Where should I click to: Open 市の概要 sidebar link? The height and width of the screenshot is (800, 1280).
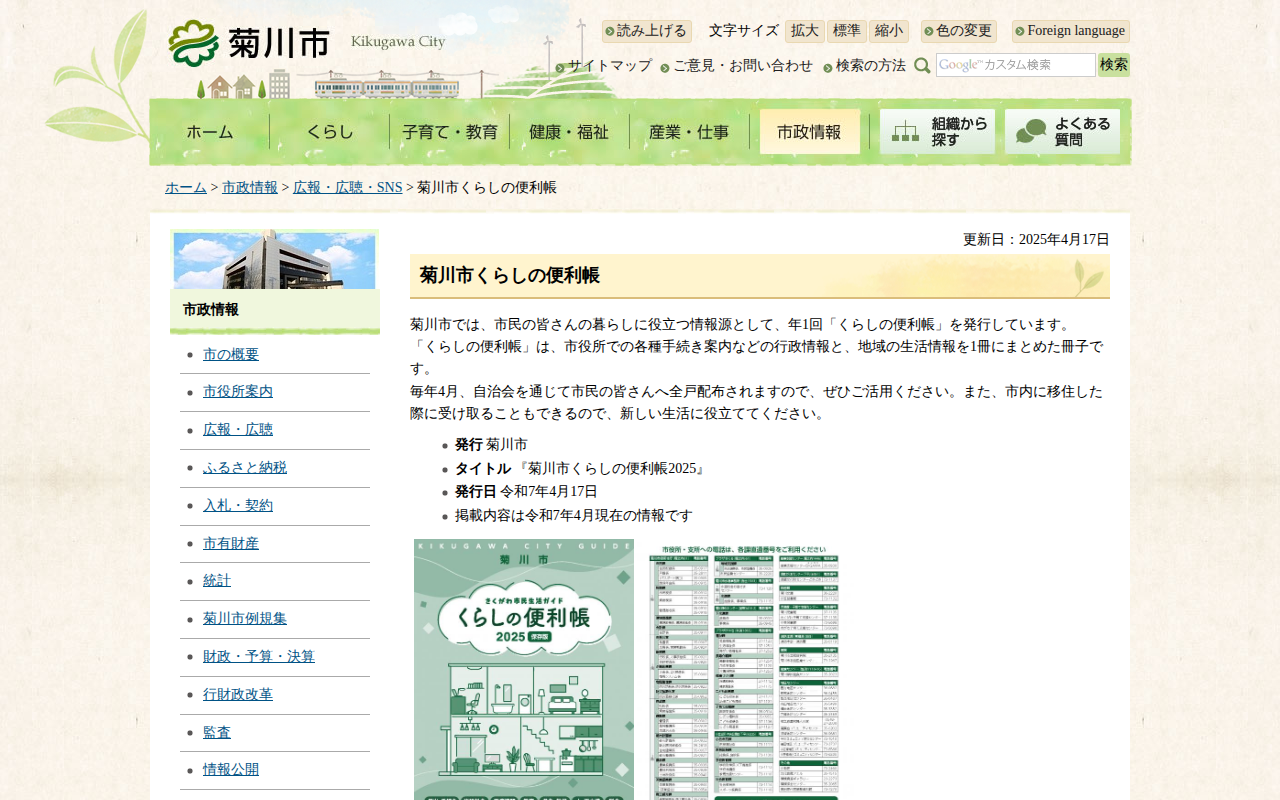coord(231,355)
